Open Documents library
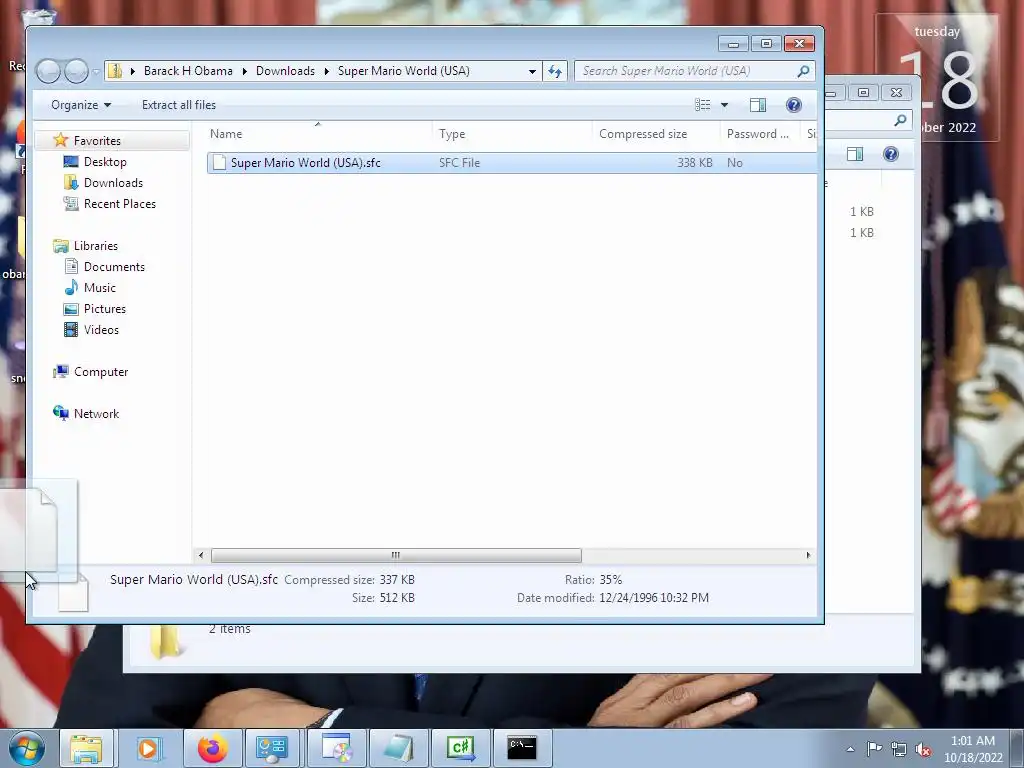 [114, 266]
